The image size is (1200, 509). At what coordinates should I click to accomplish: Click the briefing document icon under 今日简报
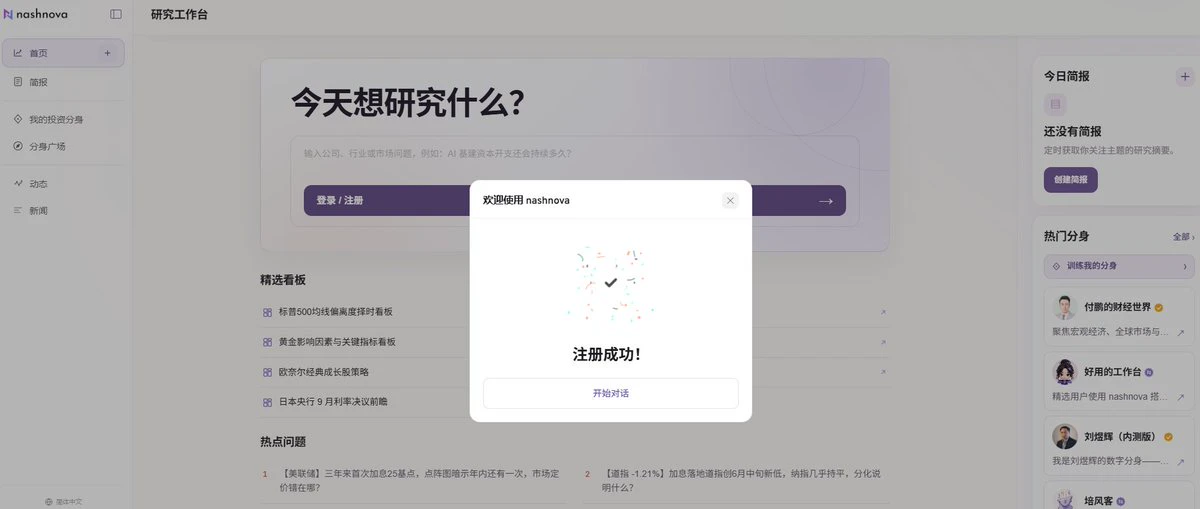click(1054, 104)
